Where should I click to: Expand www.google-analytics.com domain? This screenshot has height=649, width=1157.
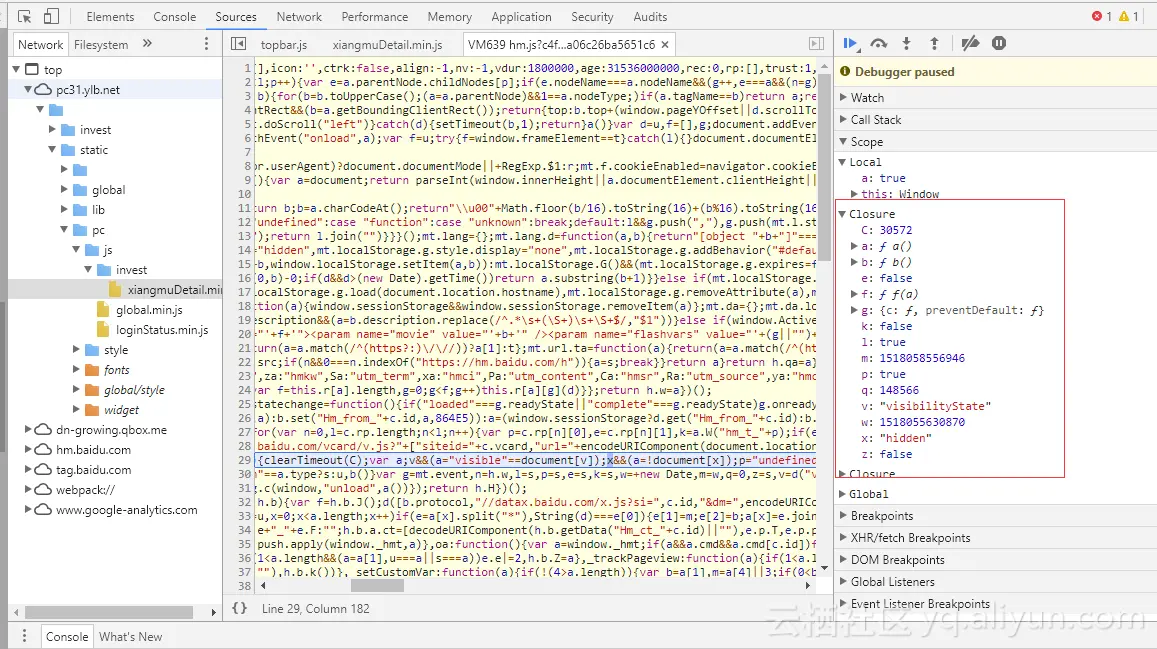pos(28,510)
